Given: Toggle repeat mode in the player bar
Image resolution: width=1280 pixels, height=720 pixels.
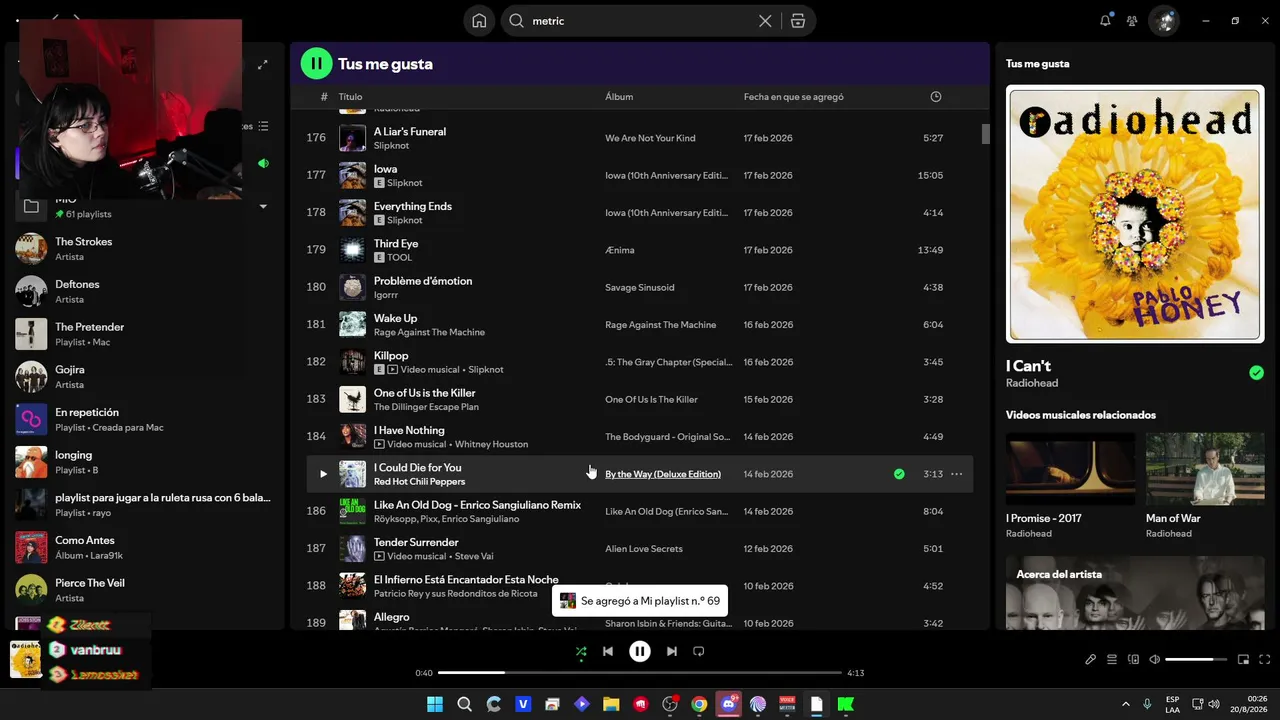Looking at the screenshot, I should coord(699,651).
